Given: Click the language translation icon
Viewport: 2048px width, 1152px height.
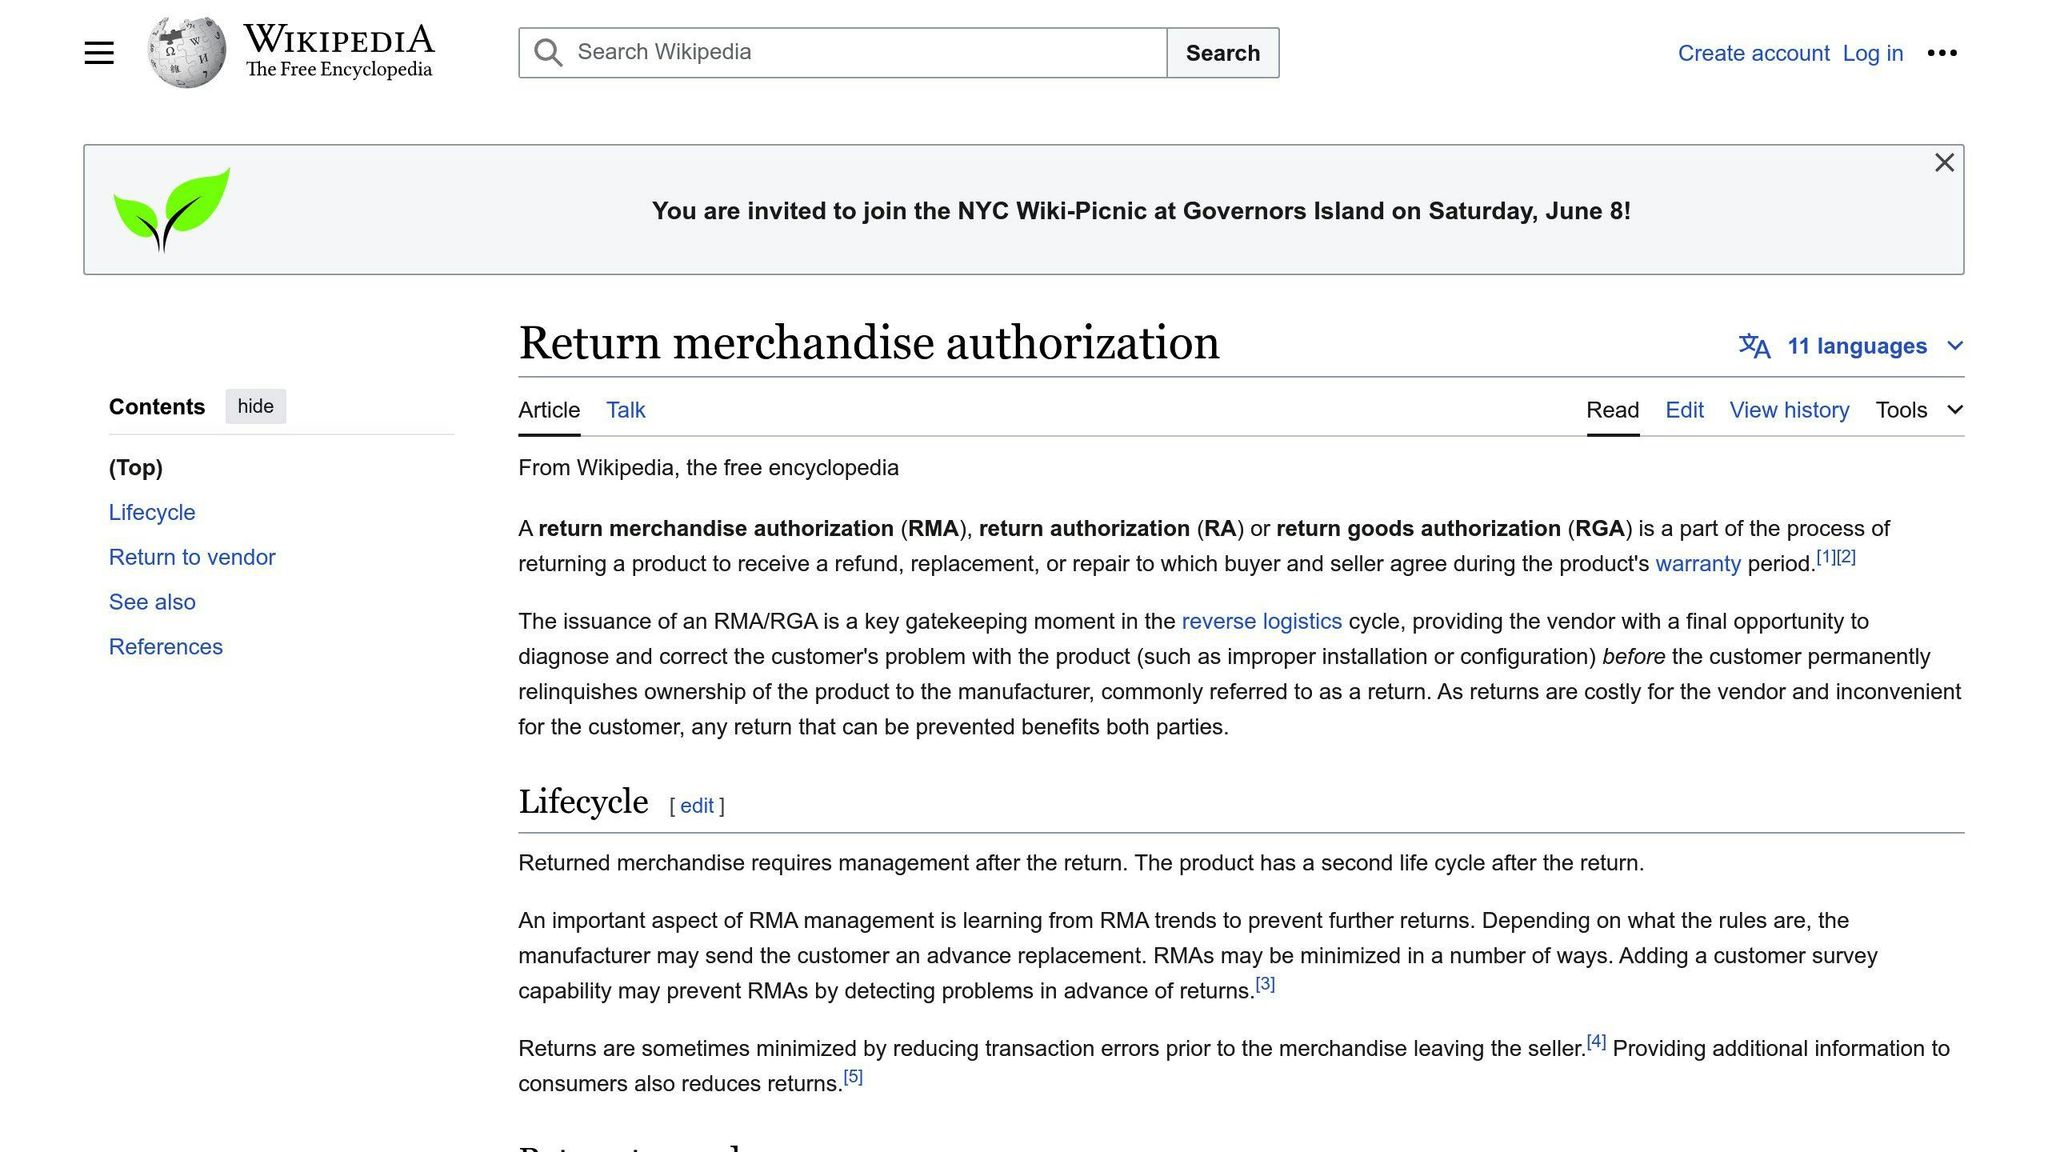Looking at the screenshot, I should pyautogui.click(x=1754, y=346).
